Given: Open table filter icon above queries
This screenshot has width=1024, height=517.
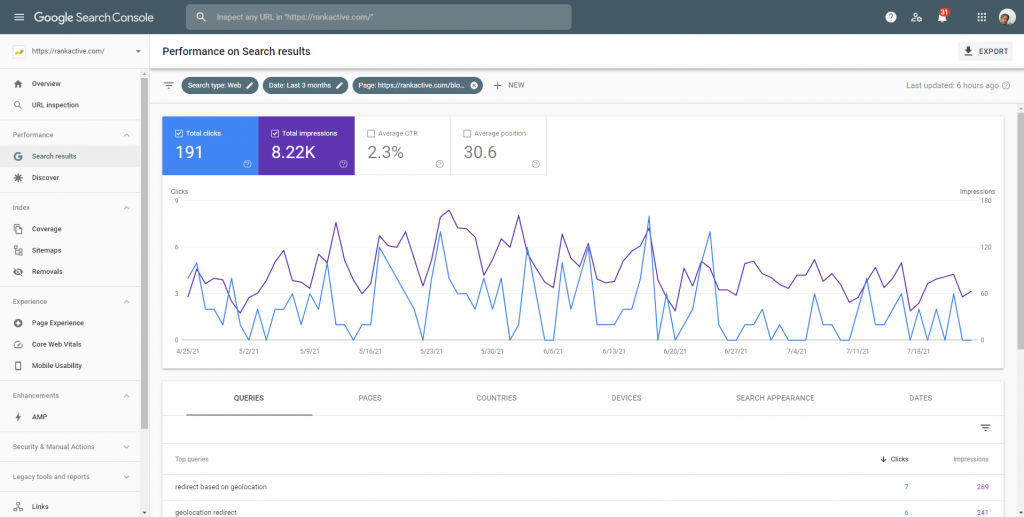Looking at the screenshot, I should 985,428.
